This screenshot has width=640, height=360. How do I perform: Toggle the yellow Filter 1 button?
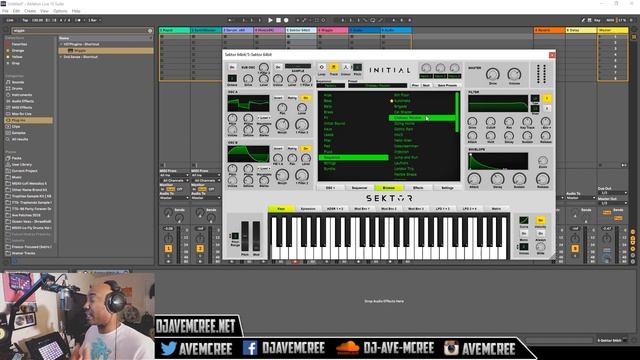(x=547, y=98)
